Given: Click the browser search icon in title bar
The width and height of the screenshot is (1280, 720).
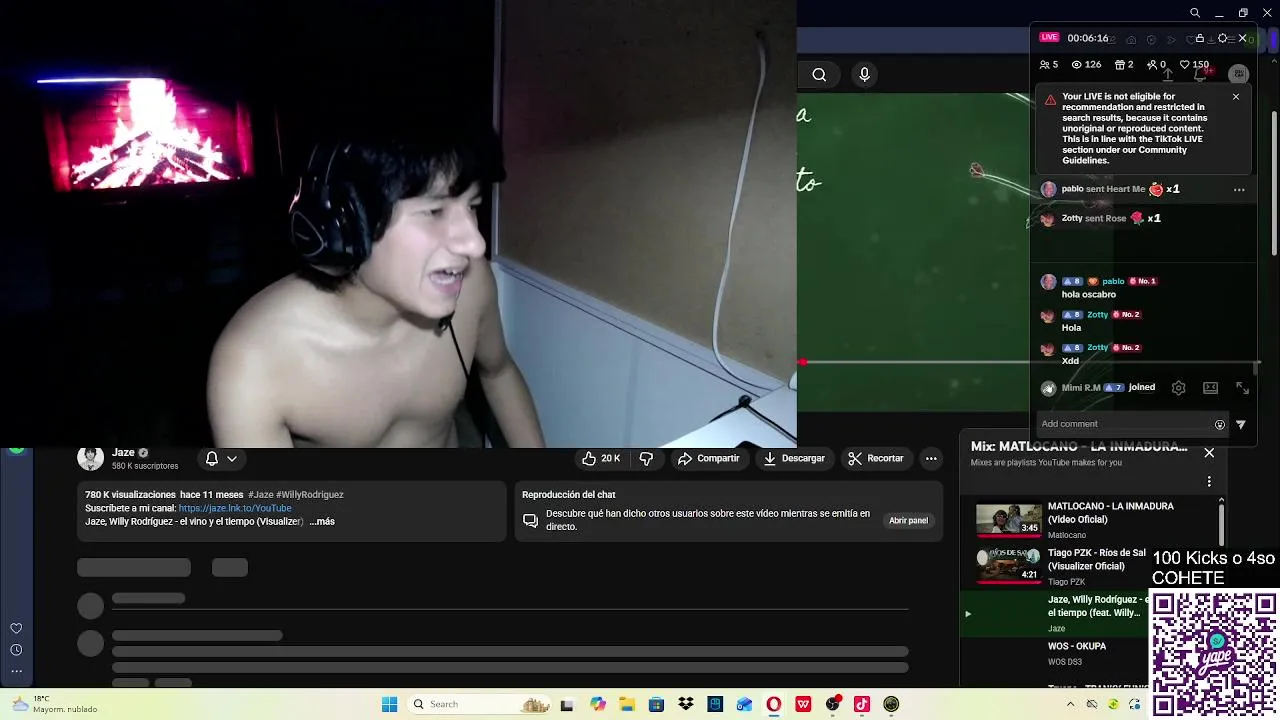Looking at the screenshot, I should pos(1195,13).
